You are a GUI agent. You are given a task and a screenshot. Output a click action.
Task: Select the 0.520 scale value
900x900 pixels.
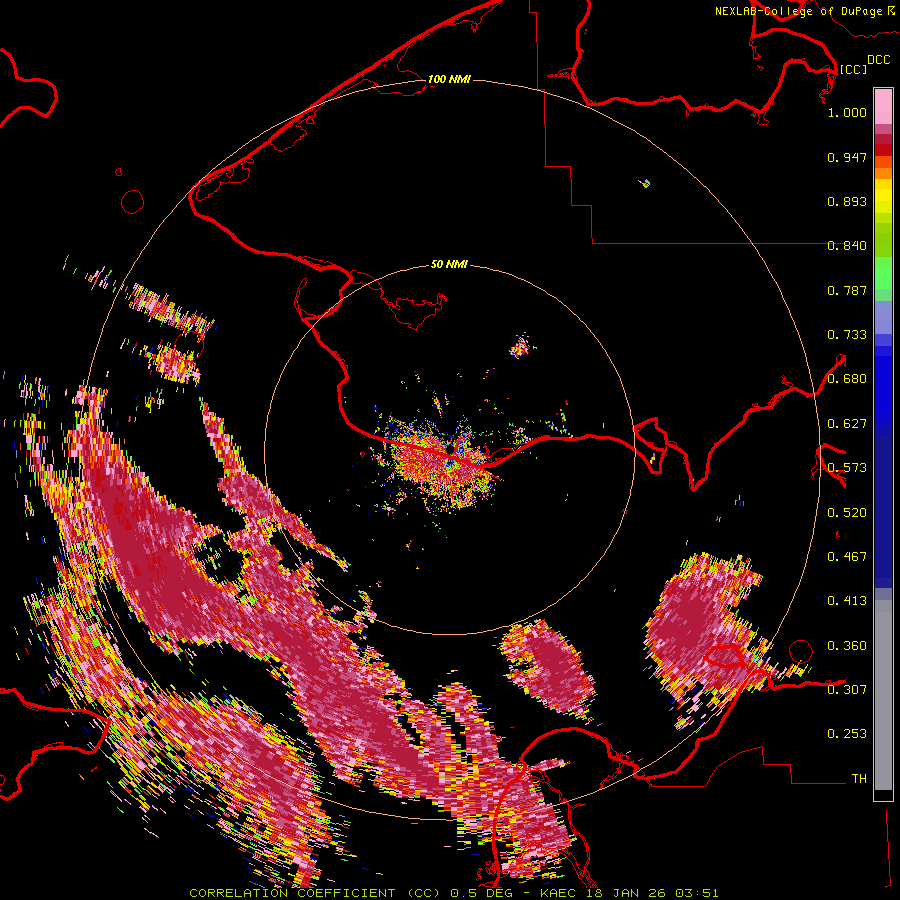[x=847, y=513]
